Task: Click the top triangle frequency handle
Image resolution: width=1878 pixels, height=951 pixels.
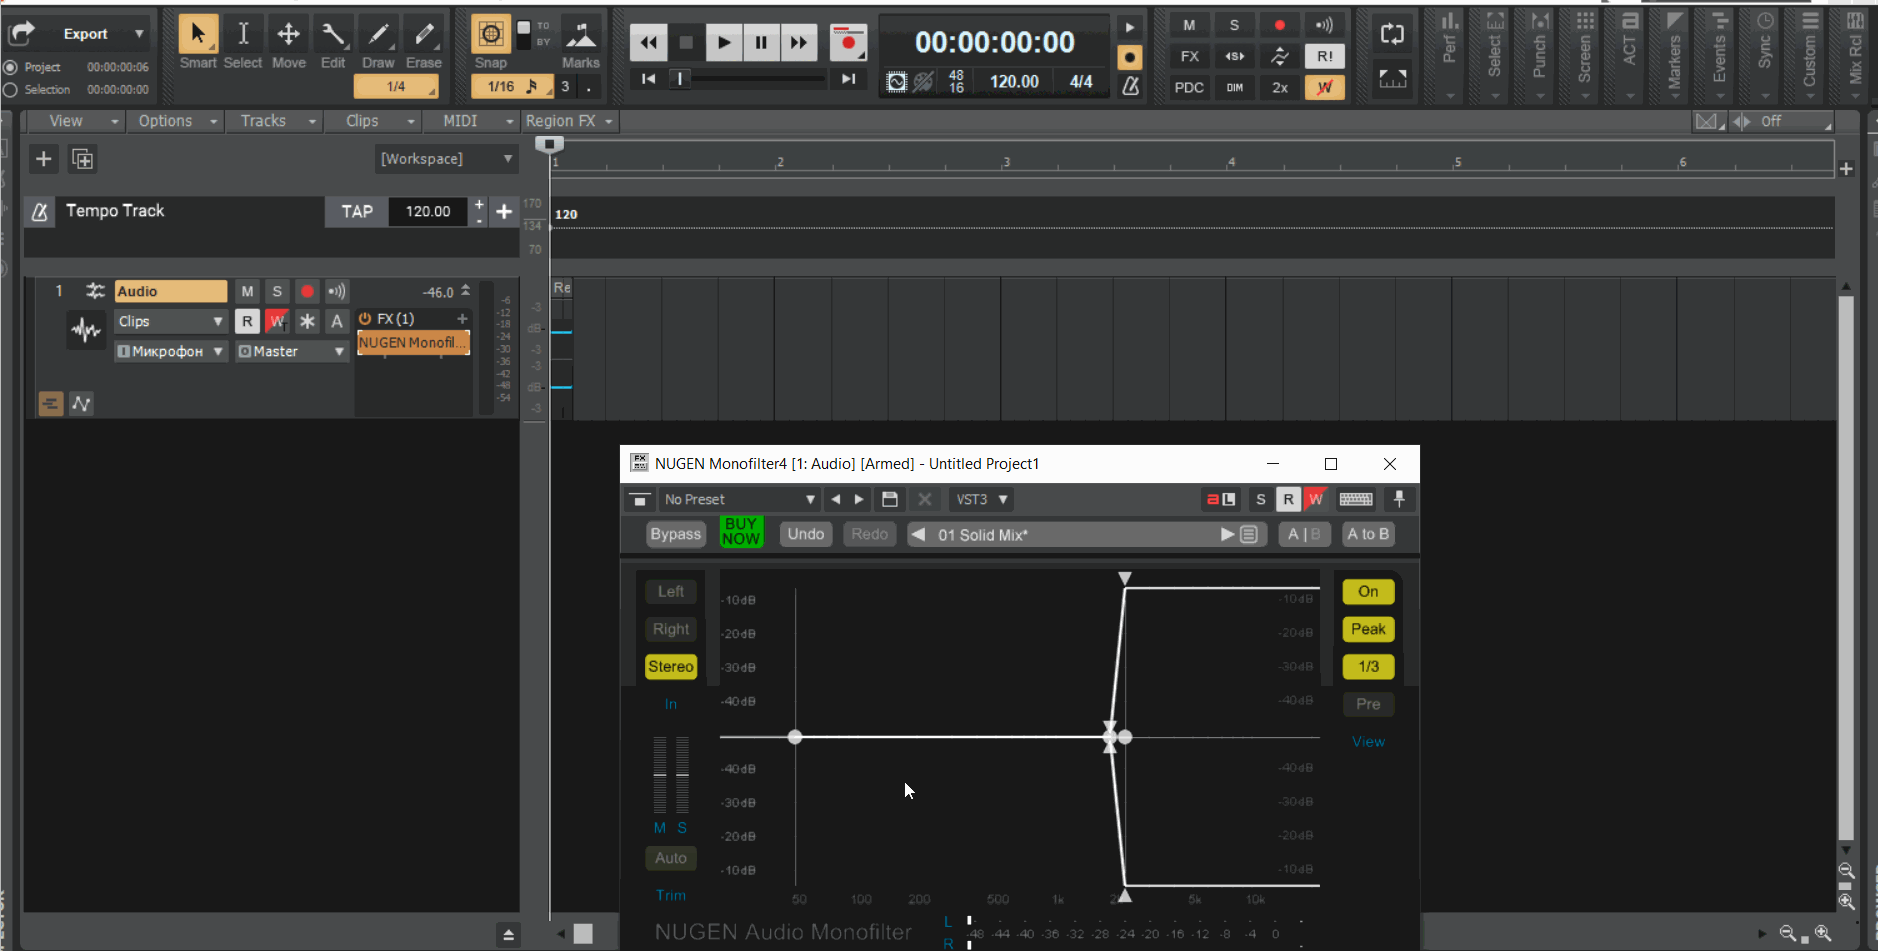Action: coord(1125,579)
